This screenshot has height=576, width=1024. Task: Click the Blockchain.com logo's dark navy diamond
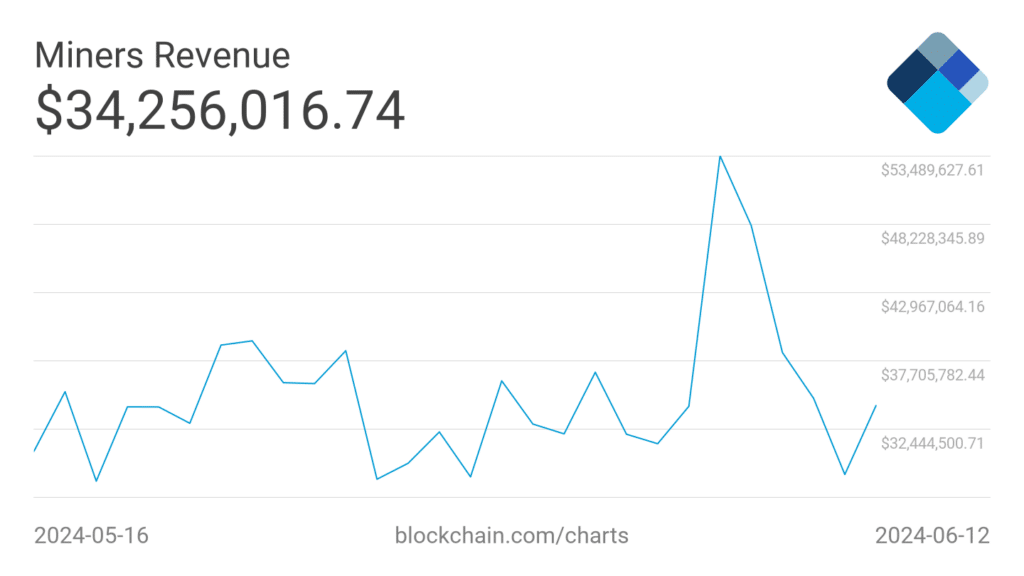[x=910, y=78]
